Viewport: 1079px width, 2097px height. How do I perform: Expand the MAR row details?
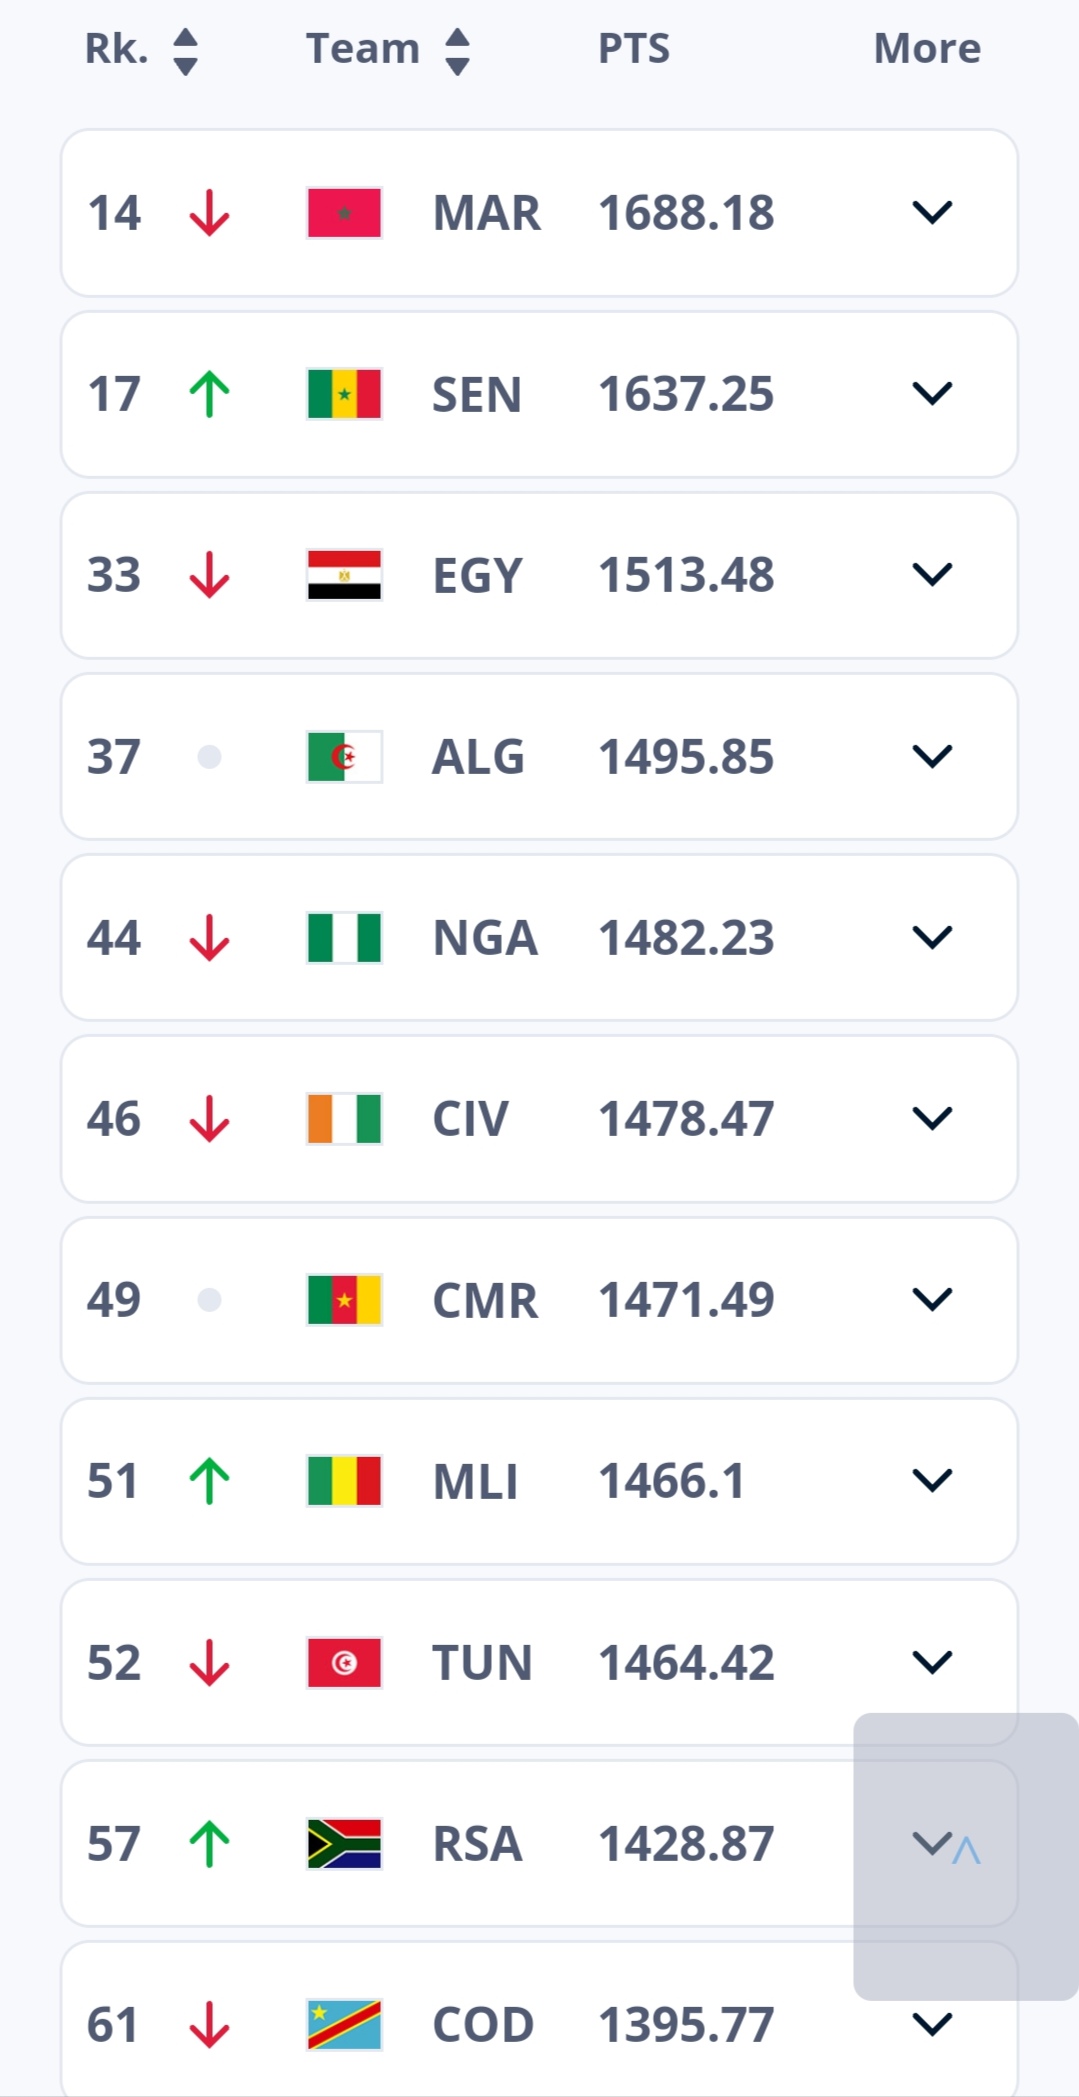pyautogui.click(x=932, y=213)
